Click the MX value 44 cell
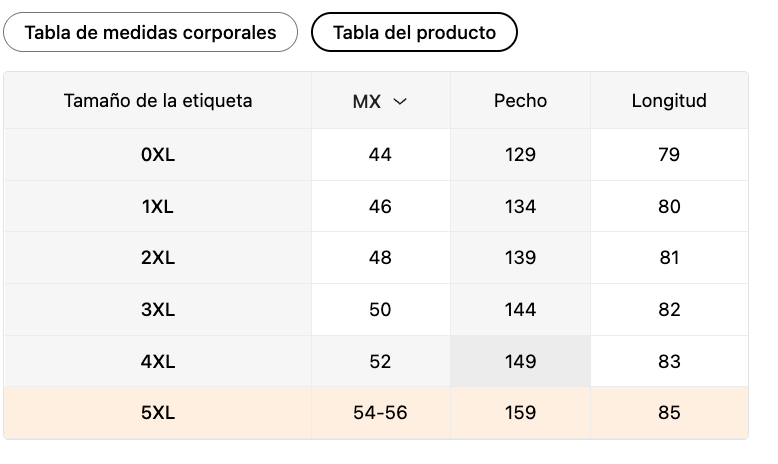 (380, 155)
